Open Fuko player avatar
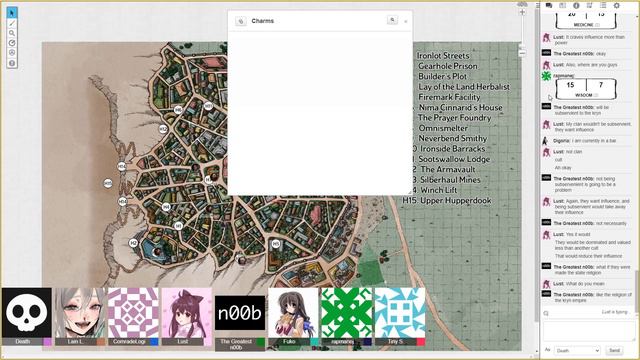640x360 pixels. (x=293, y=313)
